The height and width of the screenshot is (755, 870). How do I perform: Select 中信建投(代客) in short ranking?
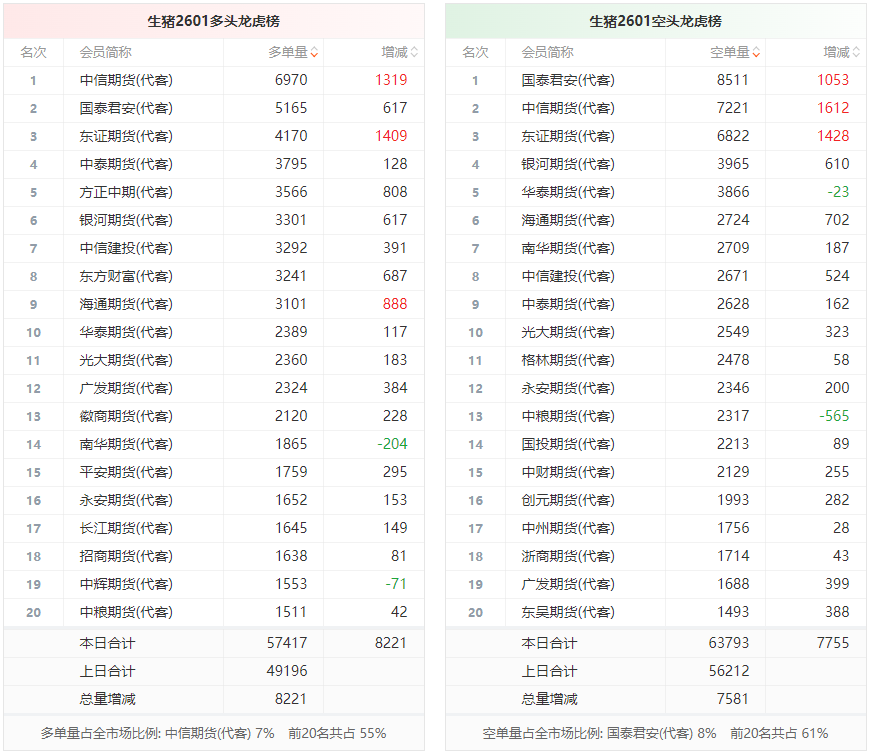568,276
